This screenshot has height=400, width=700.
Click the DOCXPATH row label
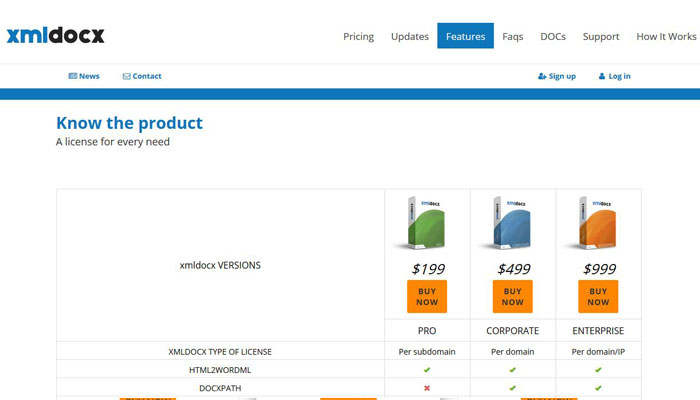[x=220, y=388]
